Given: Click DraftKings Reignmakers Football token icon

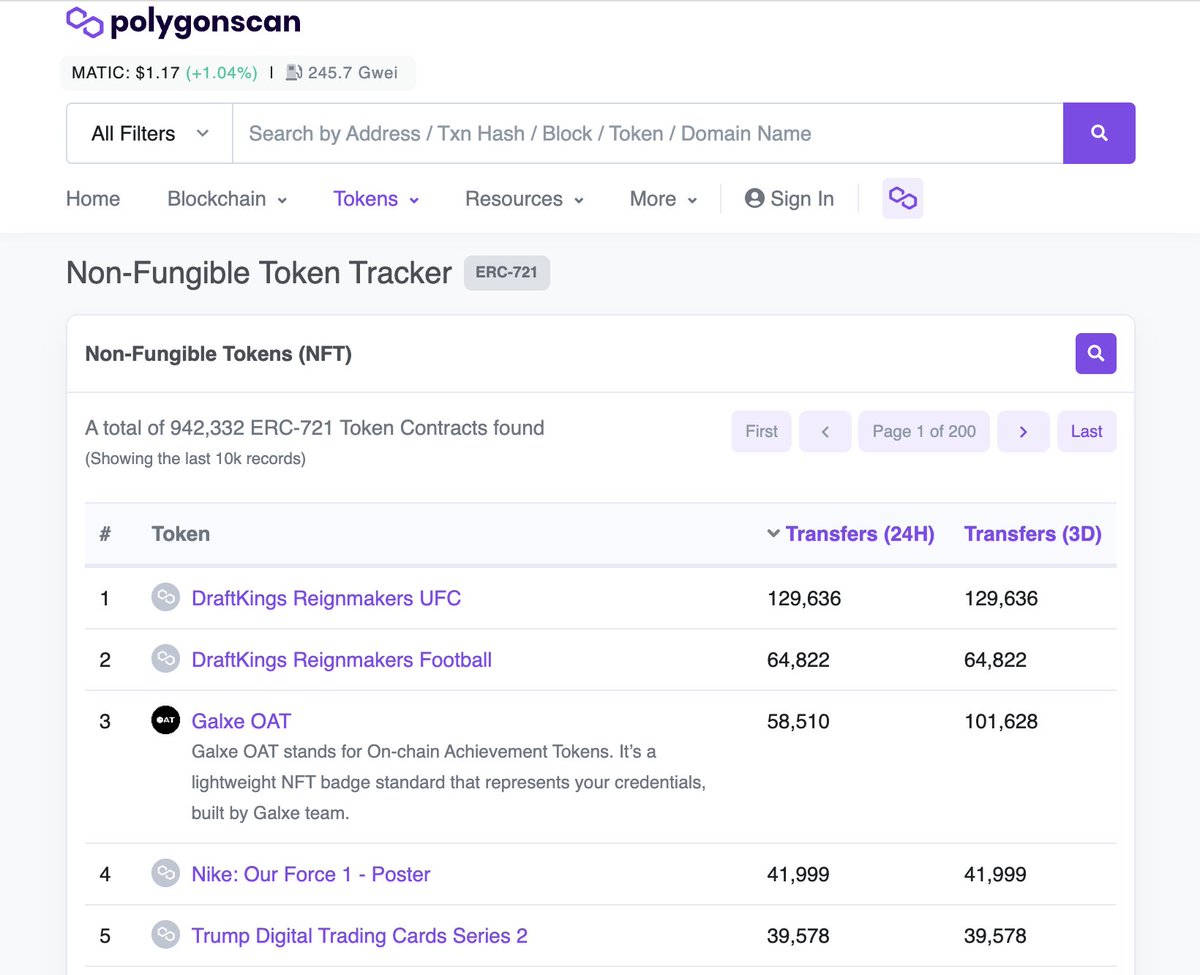Looking at the screenshot, I should 165,659.
